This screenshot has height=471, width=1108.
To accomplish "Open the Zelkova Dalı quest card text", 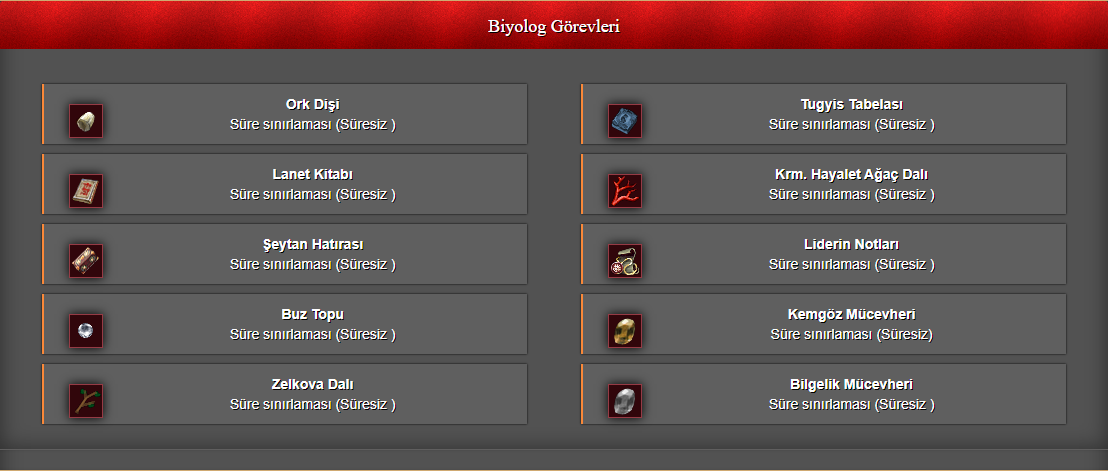I will (x=313, y=394).
